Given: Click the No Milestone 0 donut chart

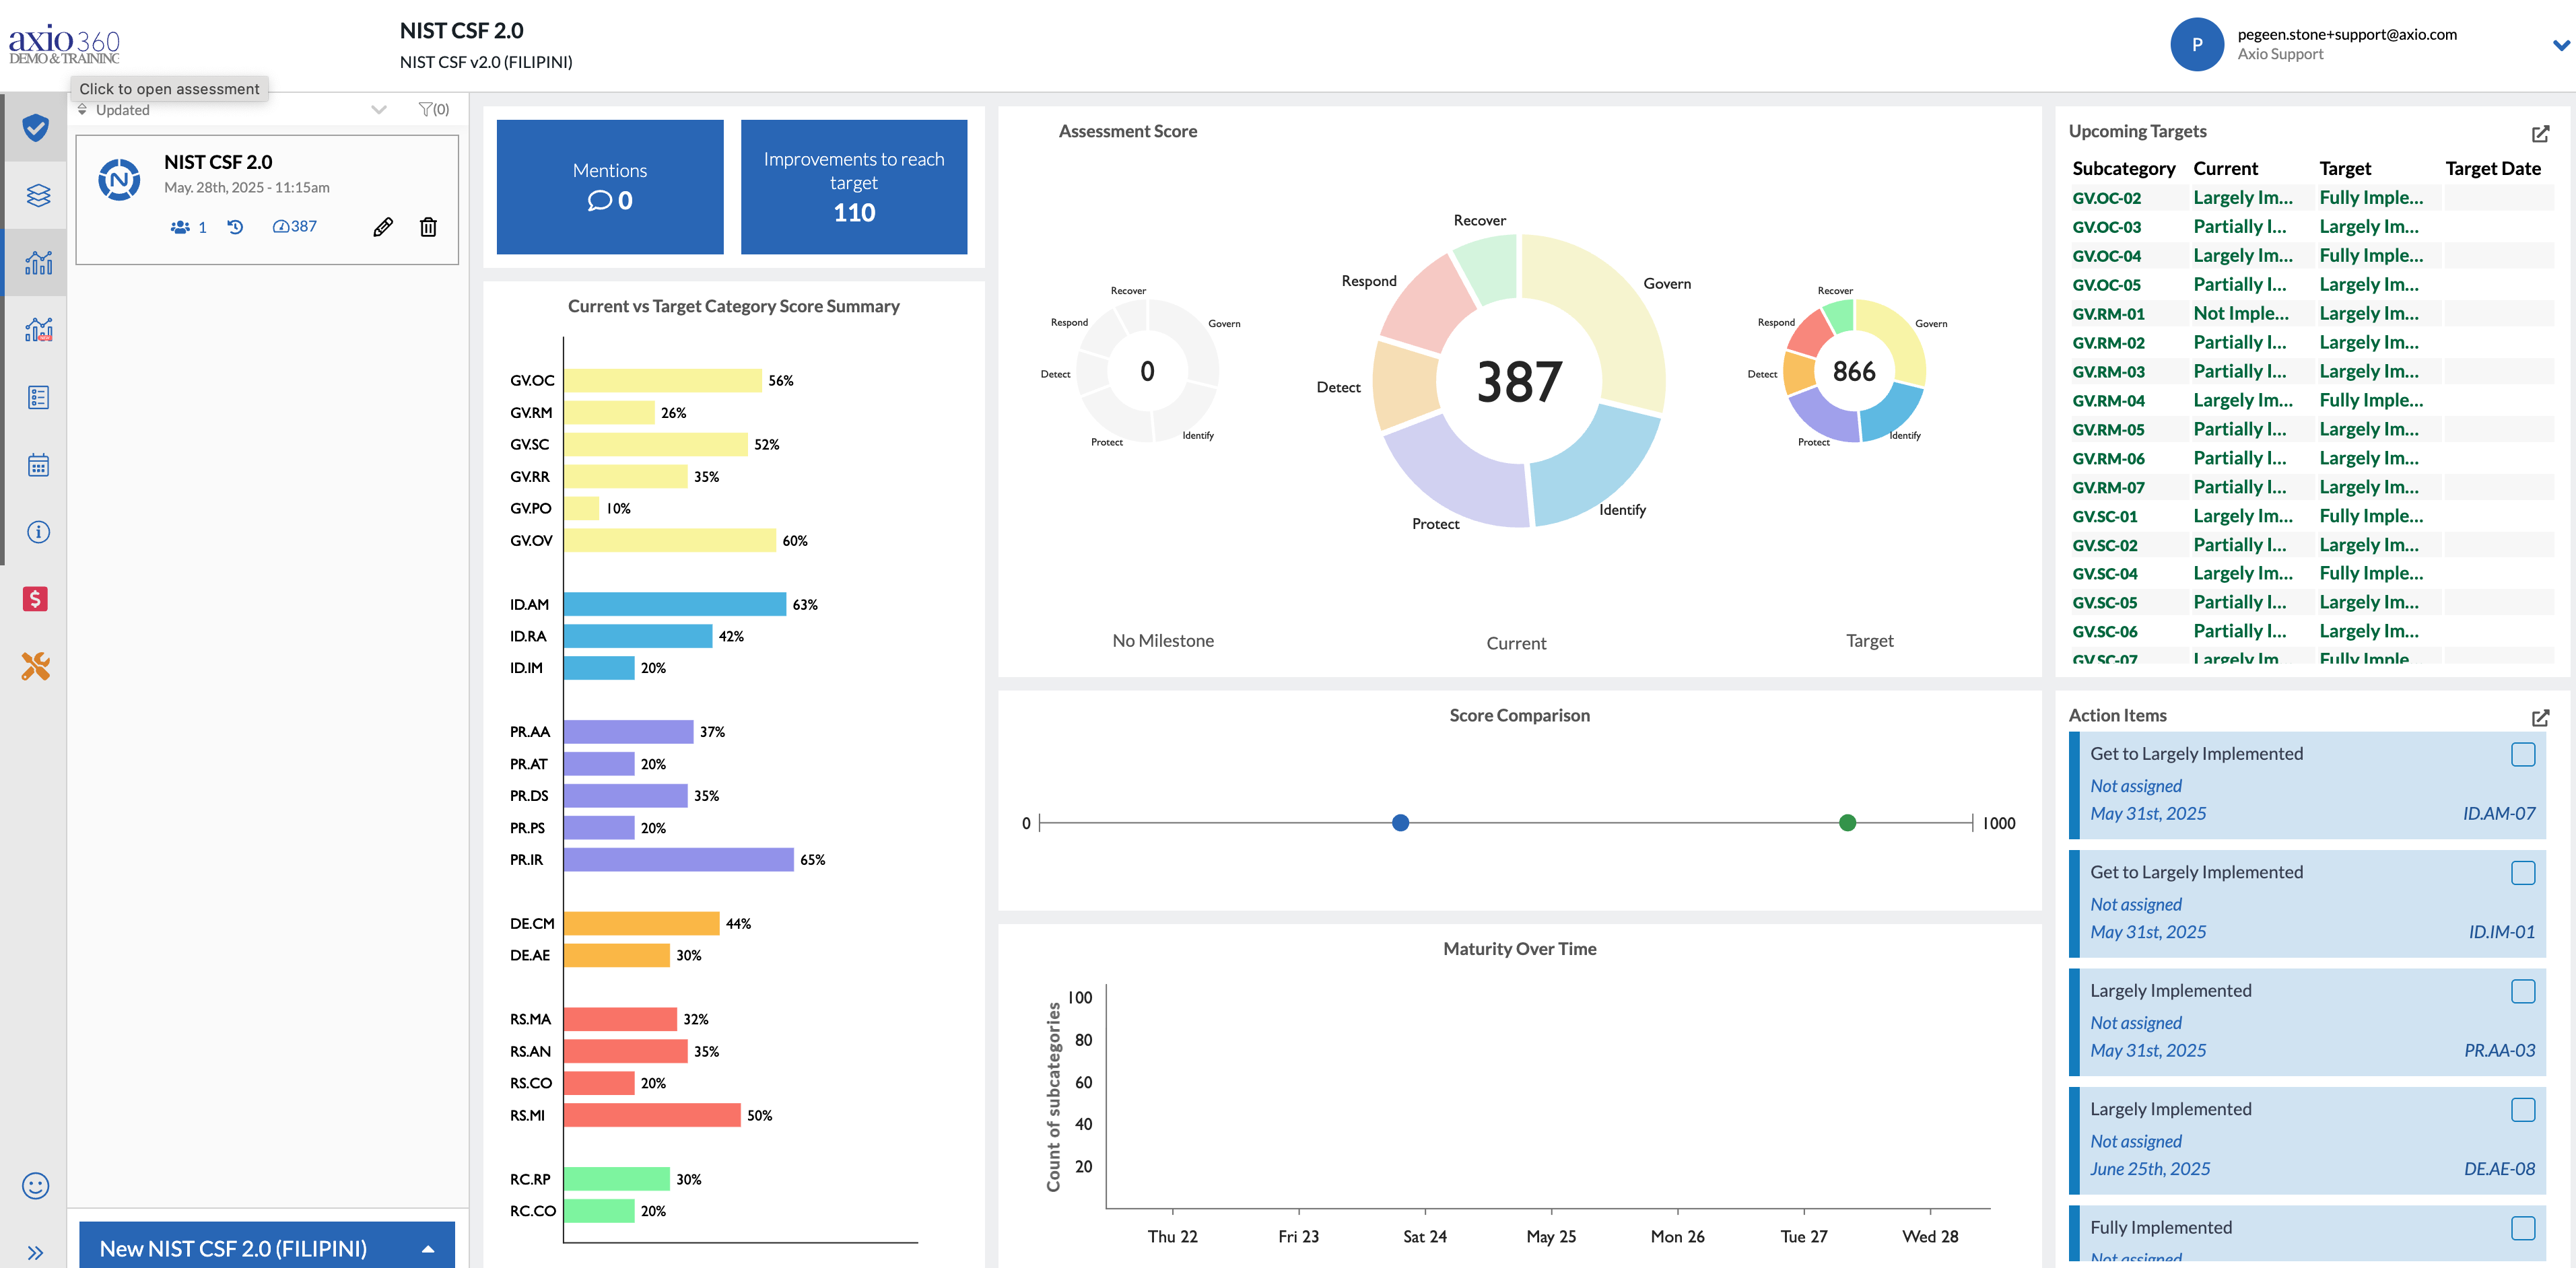Looking at the screenshot, I should tap(1148, 371).
